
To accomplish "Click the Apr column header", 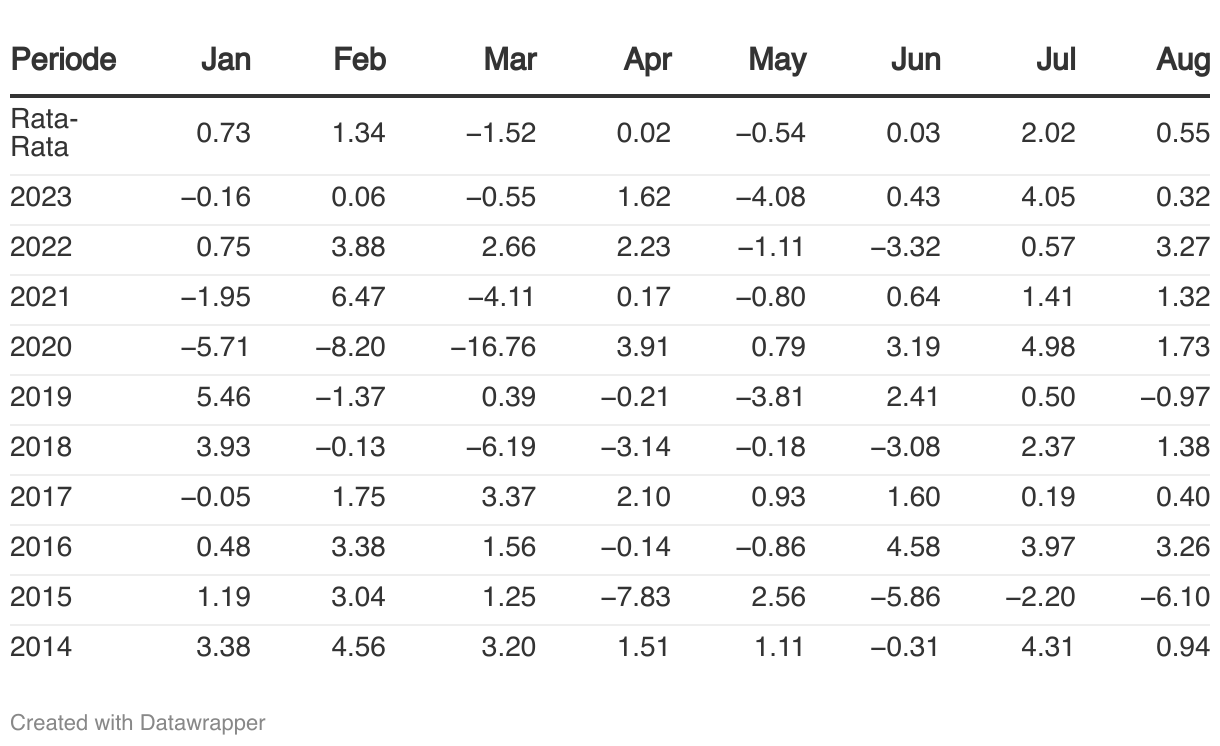I will pos(647,60).
